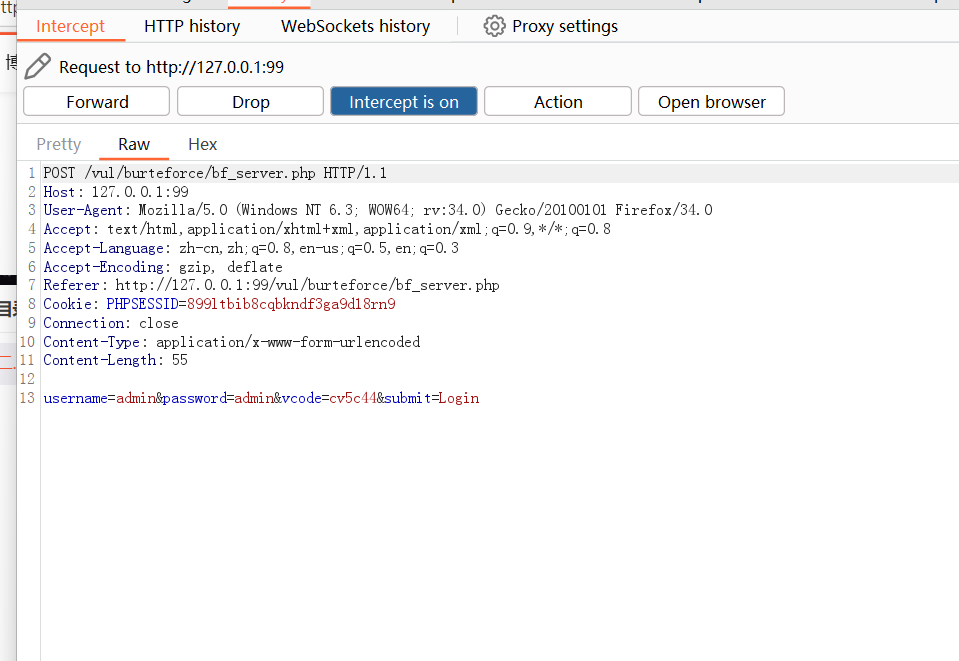The width and height of the screenshot is (959, 661).
Task: Click the Host header value 127.0.0.1:99
Action: click(x=140, y=192)
